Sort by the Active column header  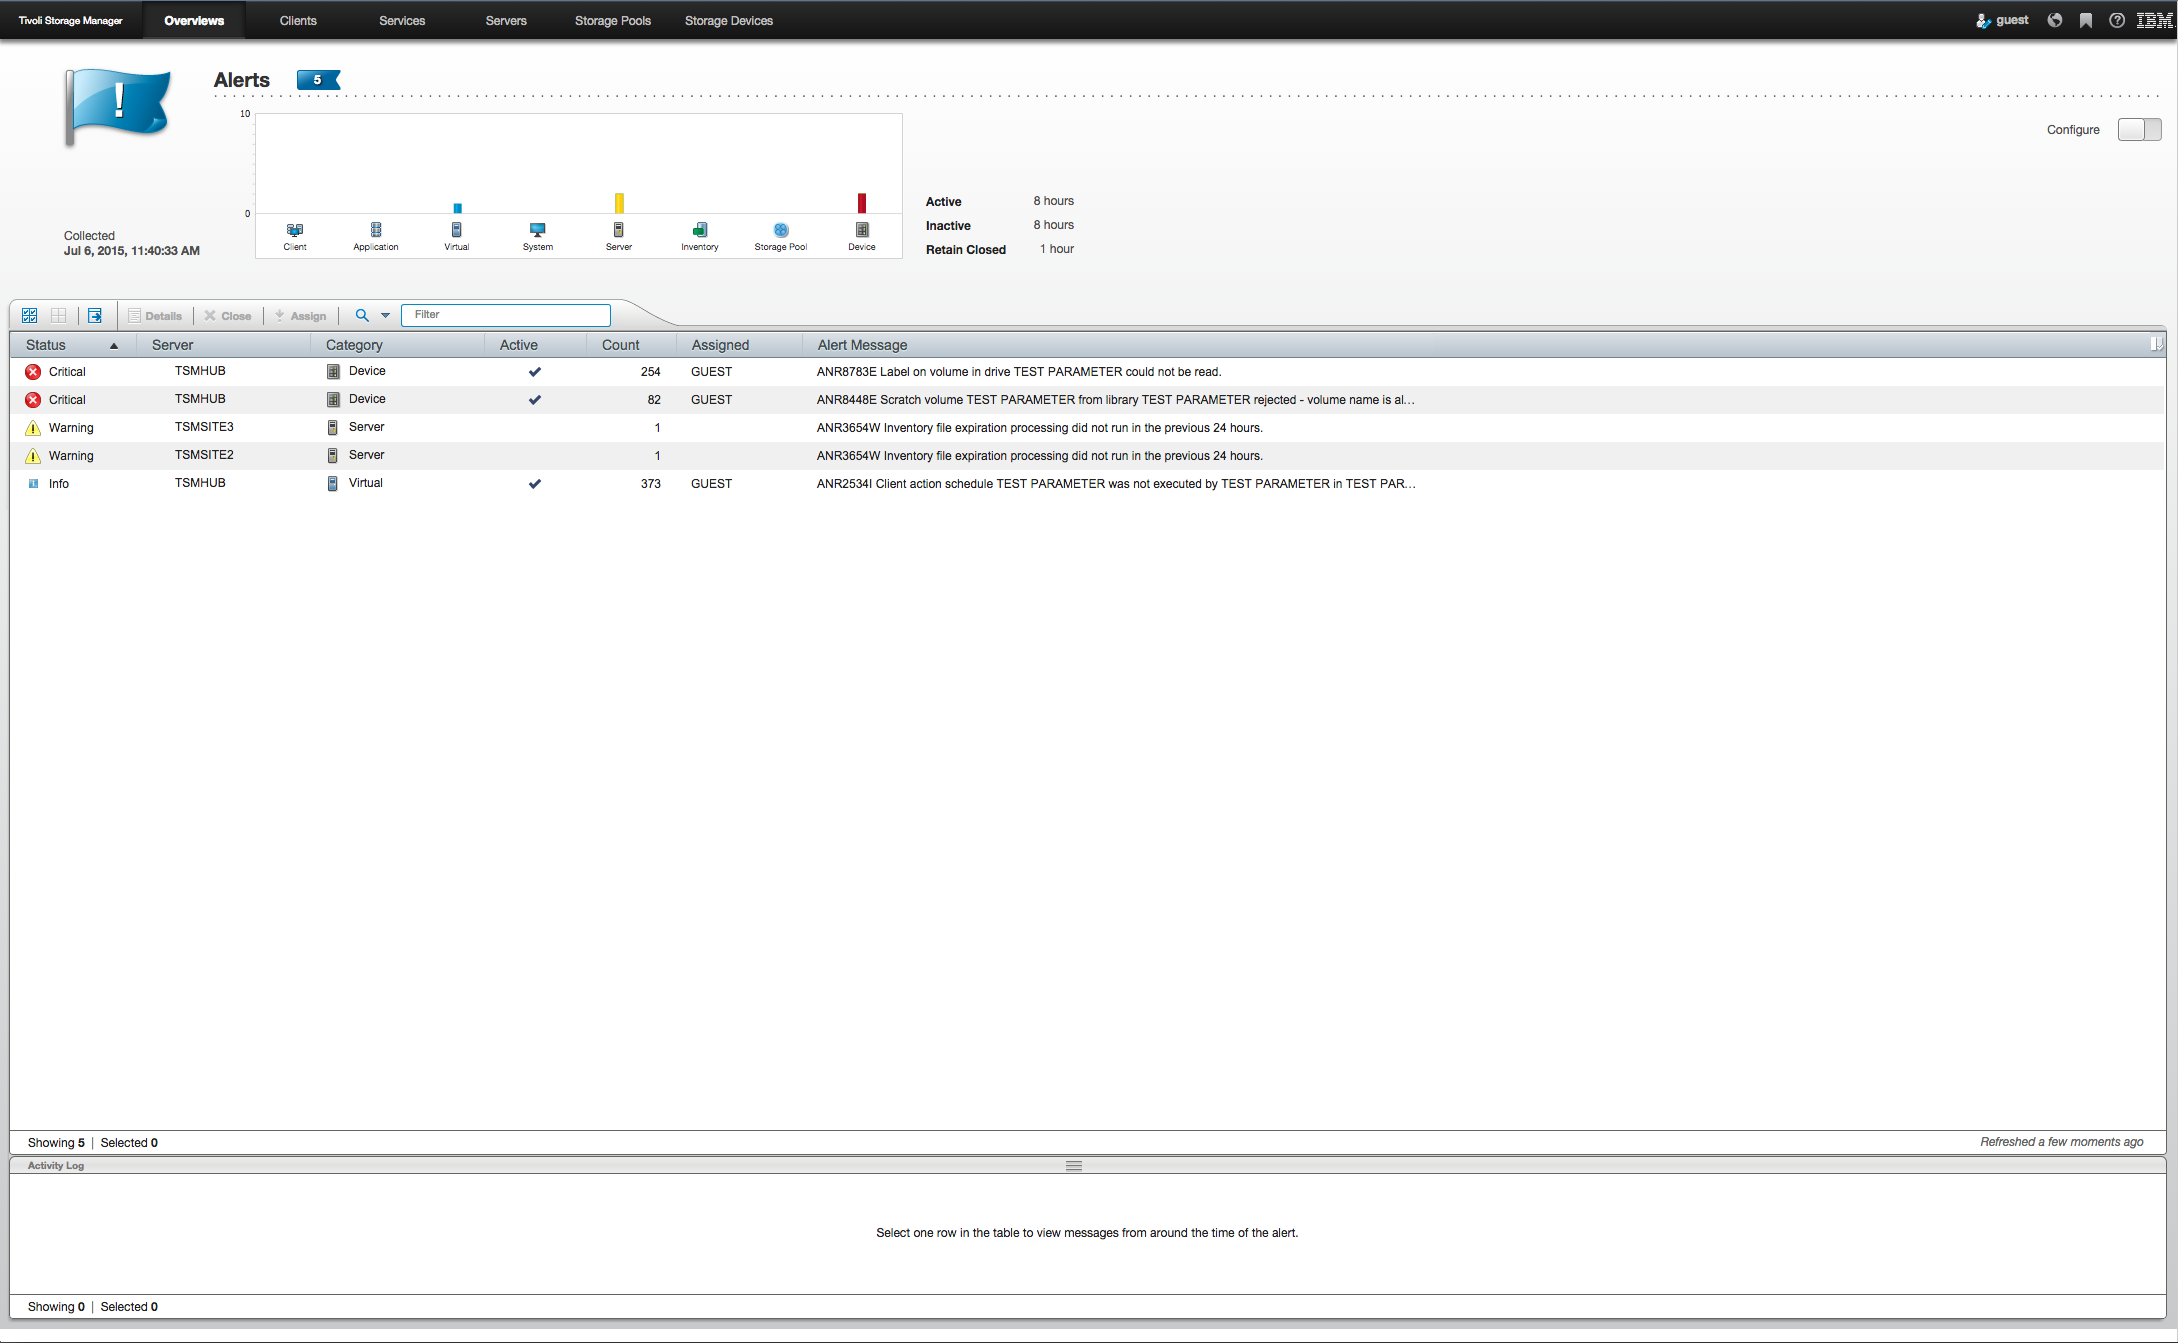[x=536, y=345]
